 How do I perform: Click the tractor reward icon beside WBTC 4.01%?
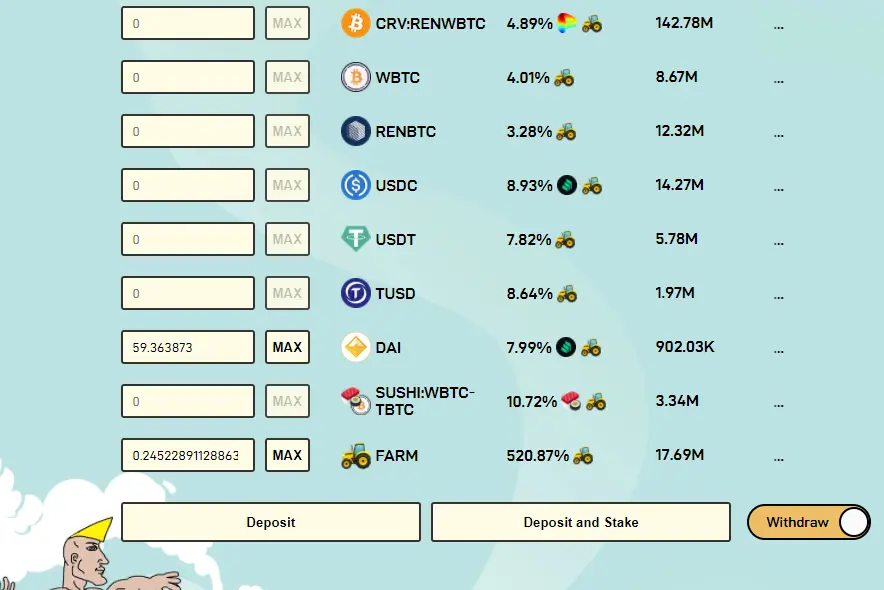[564, 78]
